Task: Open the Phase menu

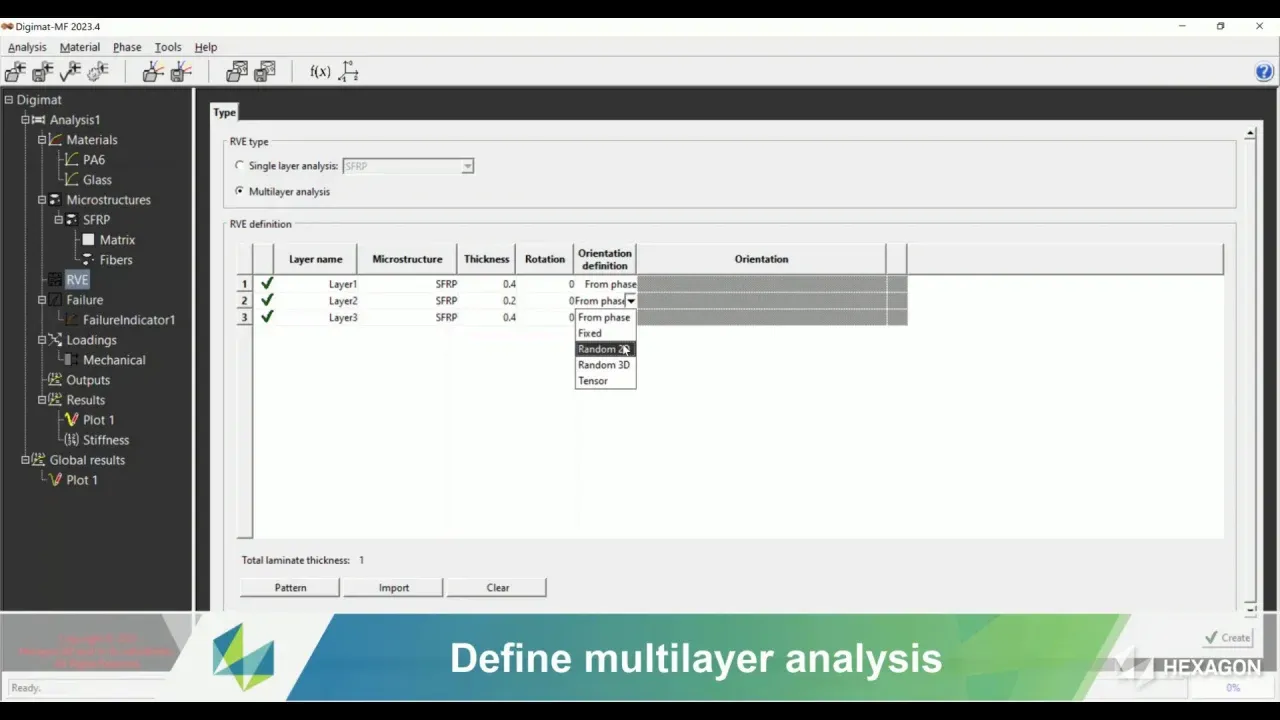Action: point(127,47)
